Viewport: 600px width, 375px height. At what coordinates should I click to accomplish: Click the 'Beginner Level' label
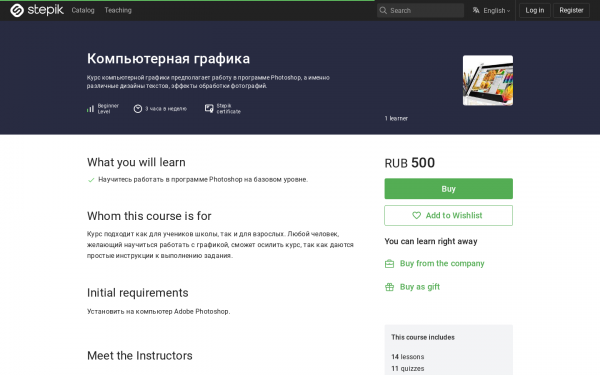[108, 109]
